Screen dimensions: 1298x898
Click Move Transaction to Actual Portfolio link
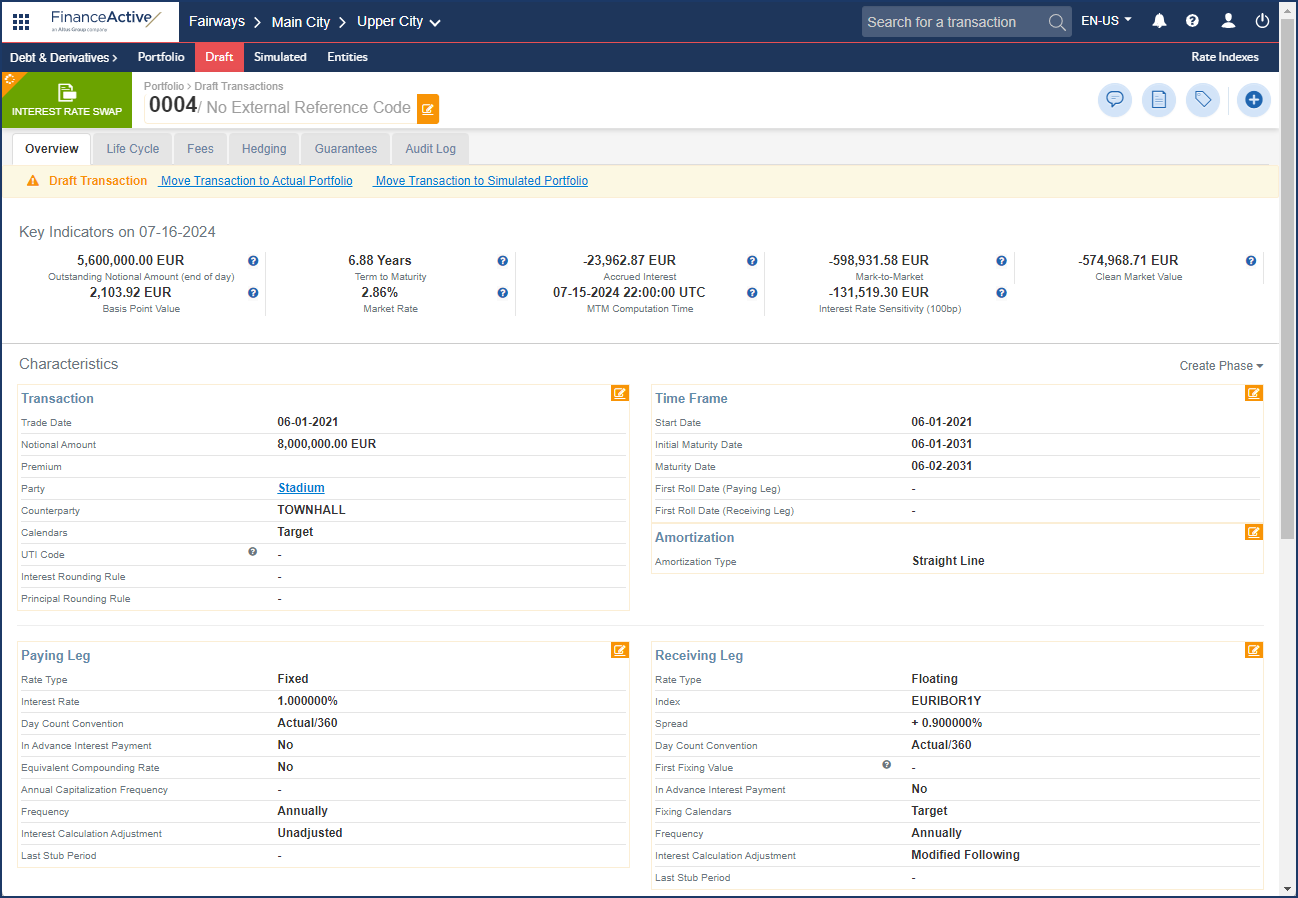click(256, 181)
